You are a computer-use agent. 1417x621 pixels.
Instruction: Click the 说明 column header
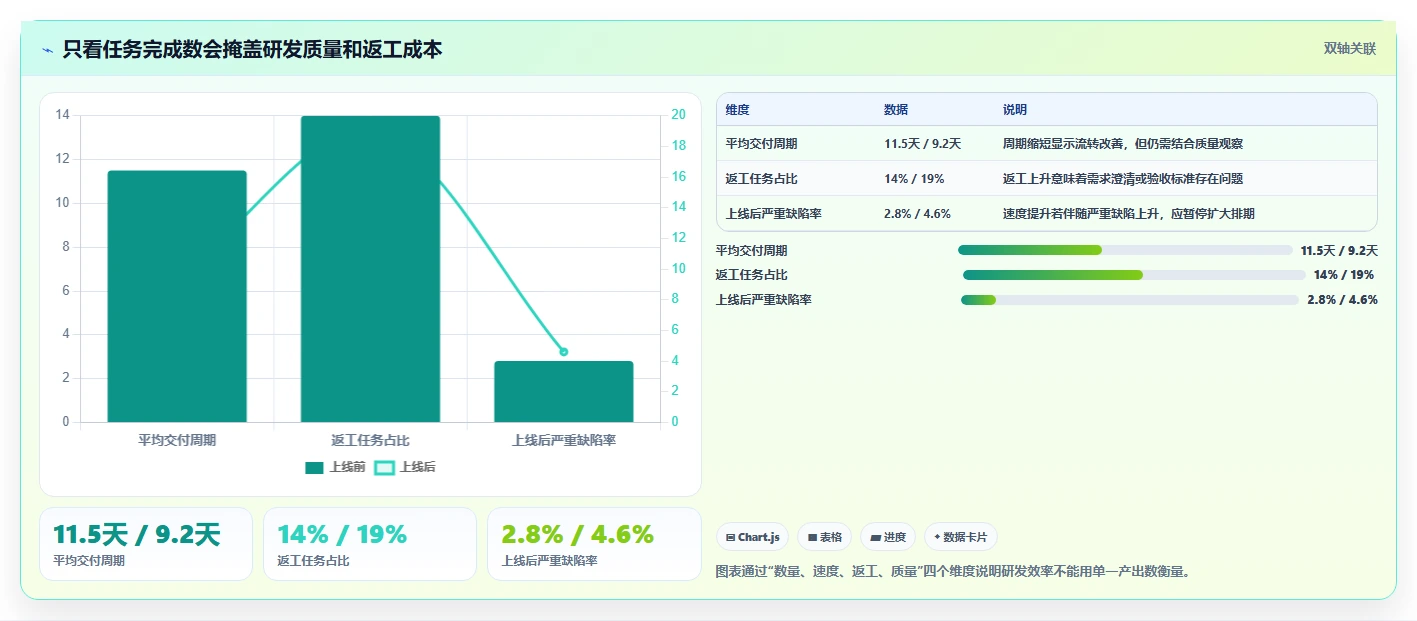pos(1015,110)
